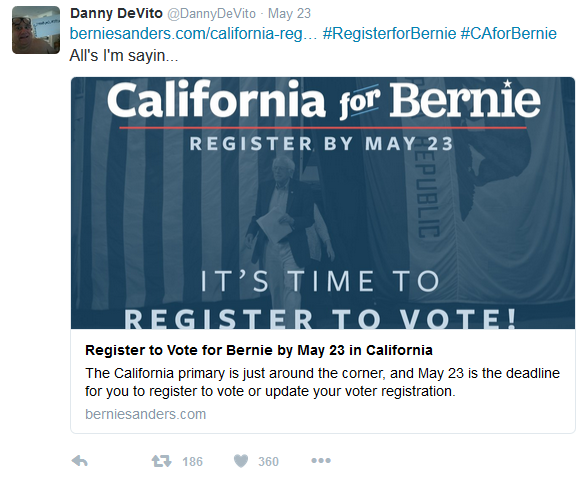Open the May 23 tweet timestamp
Viewport: 587px width, 482px height.
(x=289, y=14)
